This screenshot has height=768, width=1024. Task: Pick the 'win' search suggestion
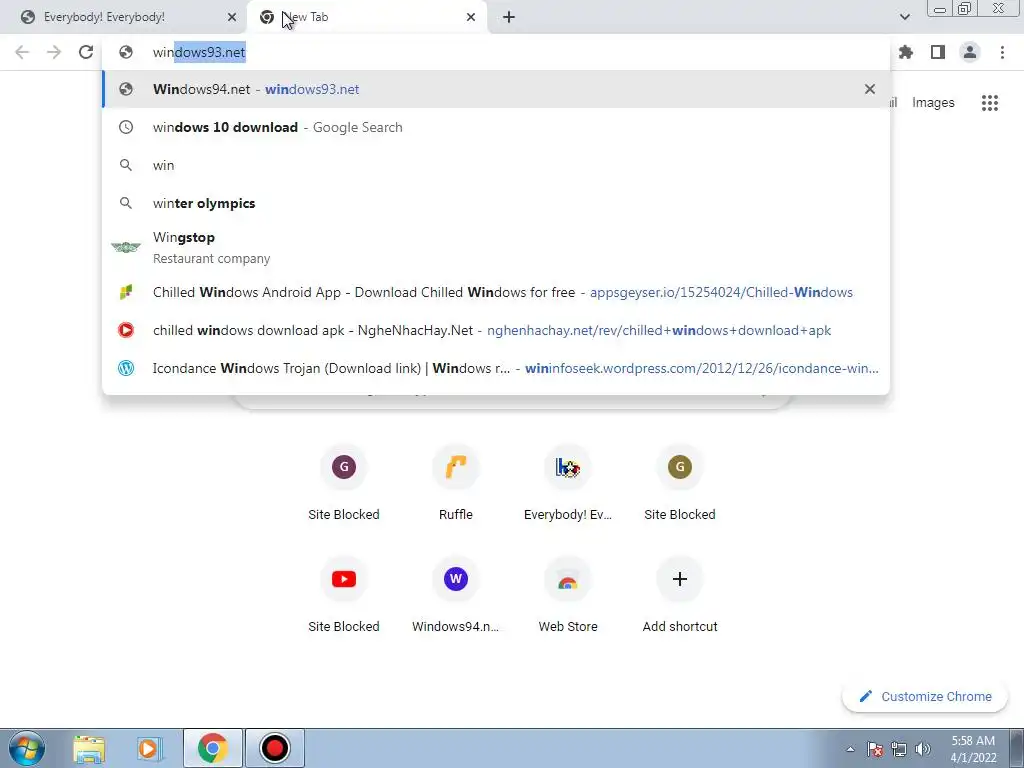coord(496,165)
